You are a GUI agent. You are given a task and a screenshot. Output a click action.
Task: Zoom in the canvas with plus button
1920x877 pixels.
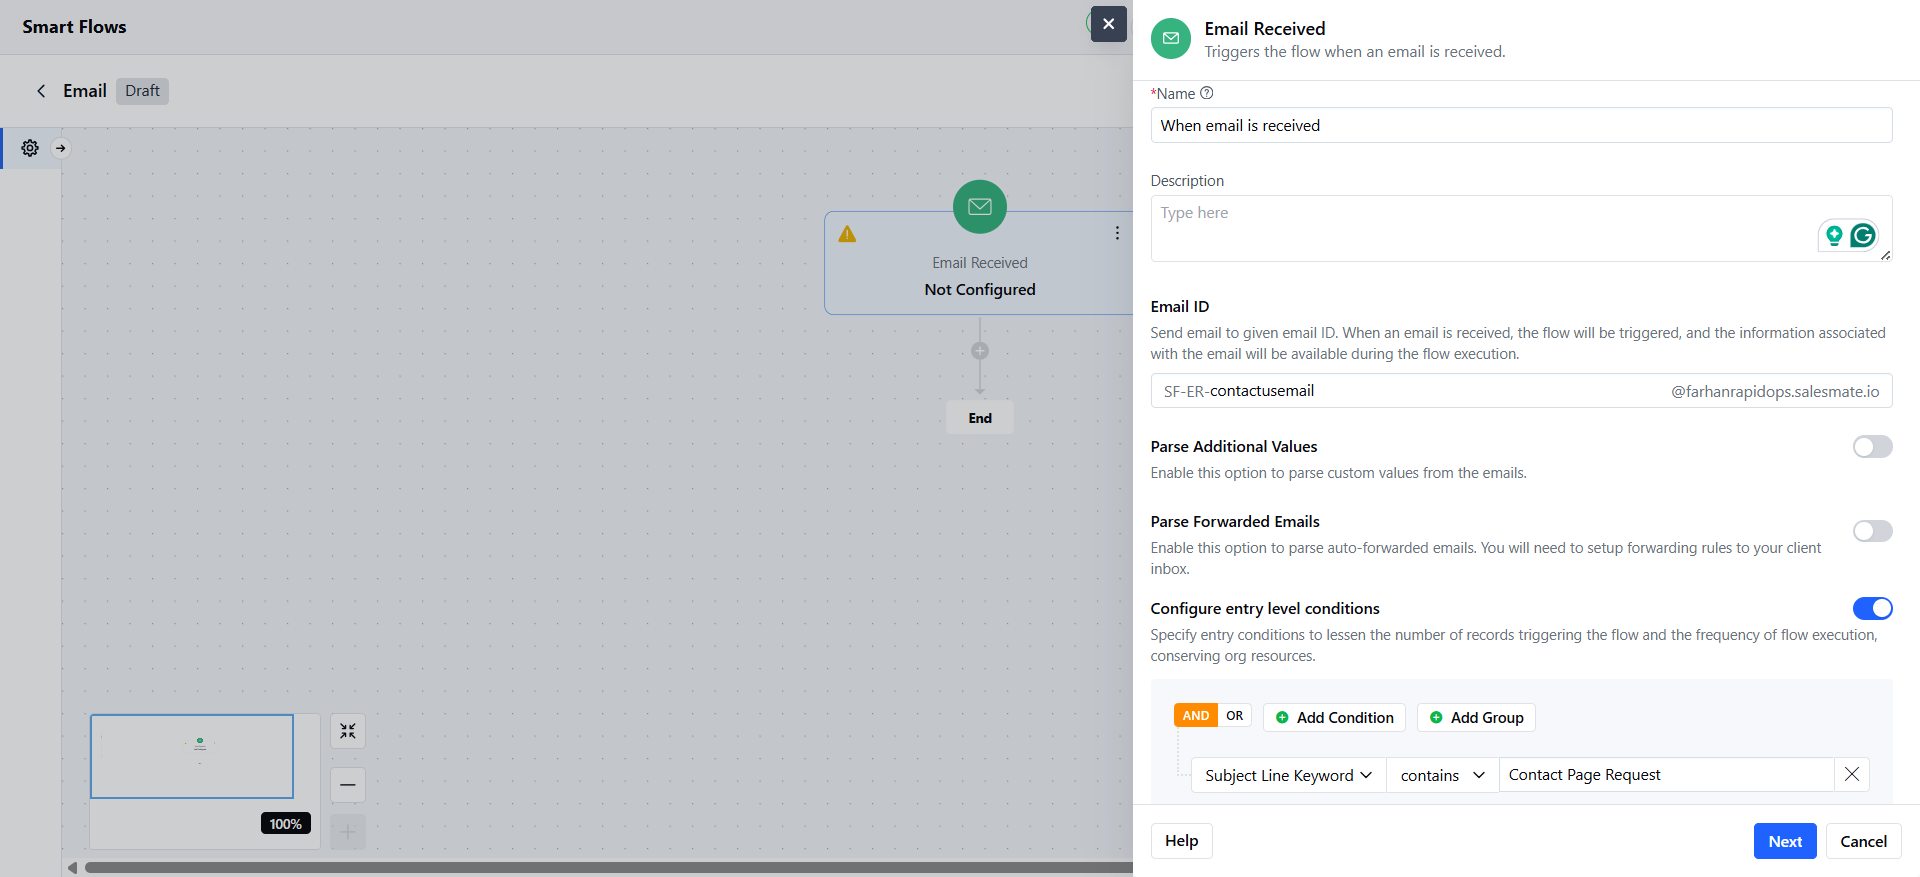click(348, 831)
